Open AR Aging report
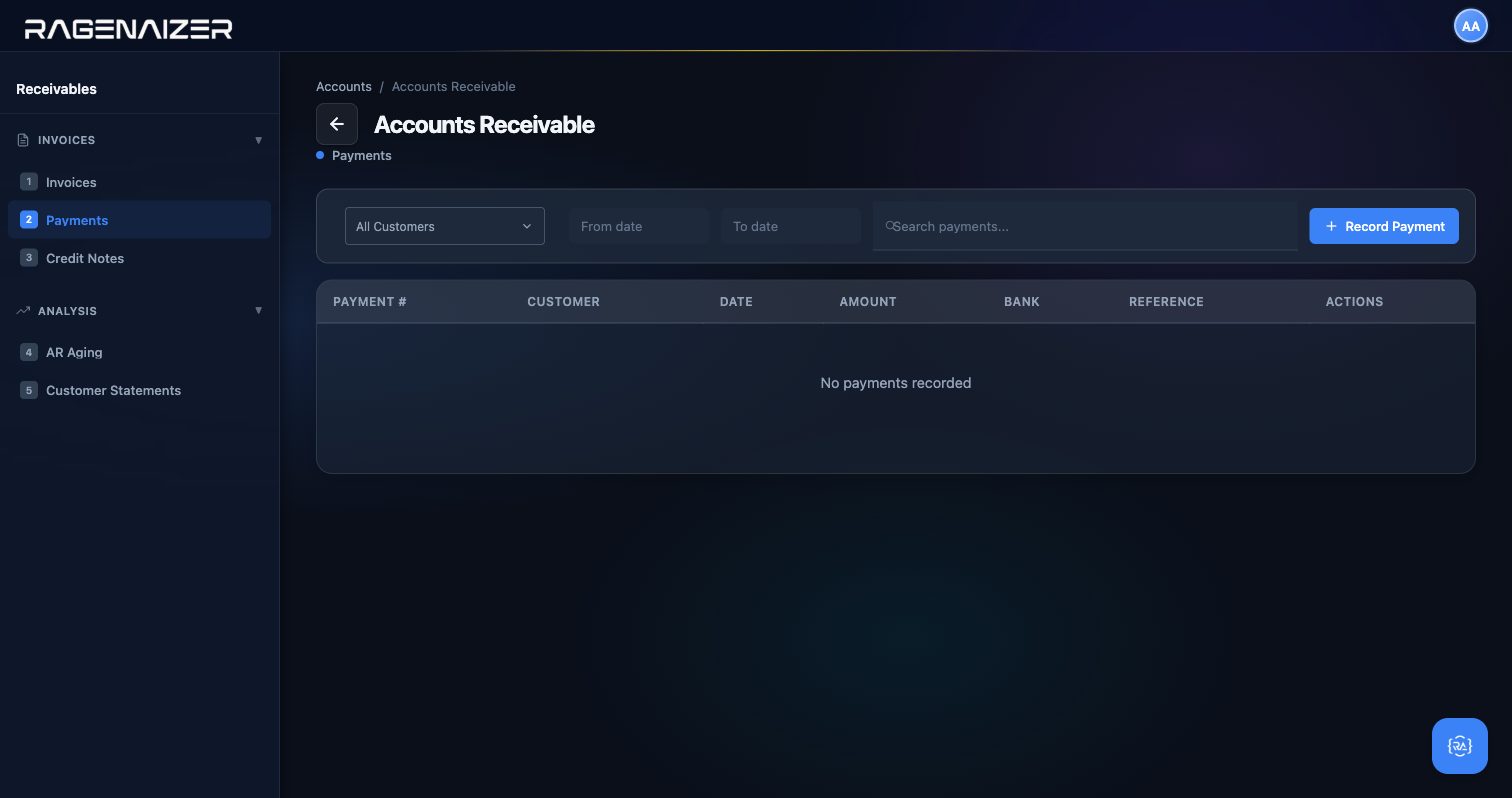 [139, 352]
